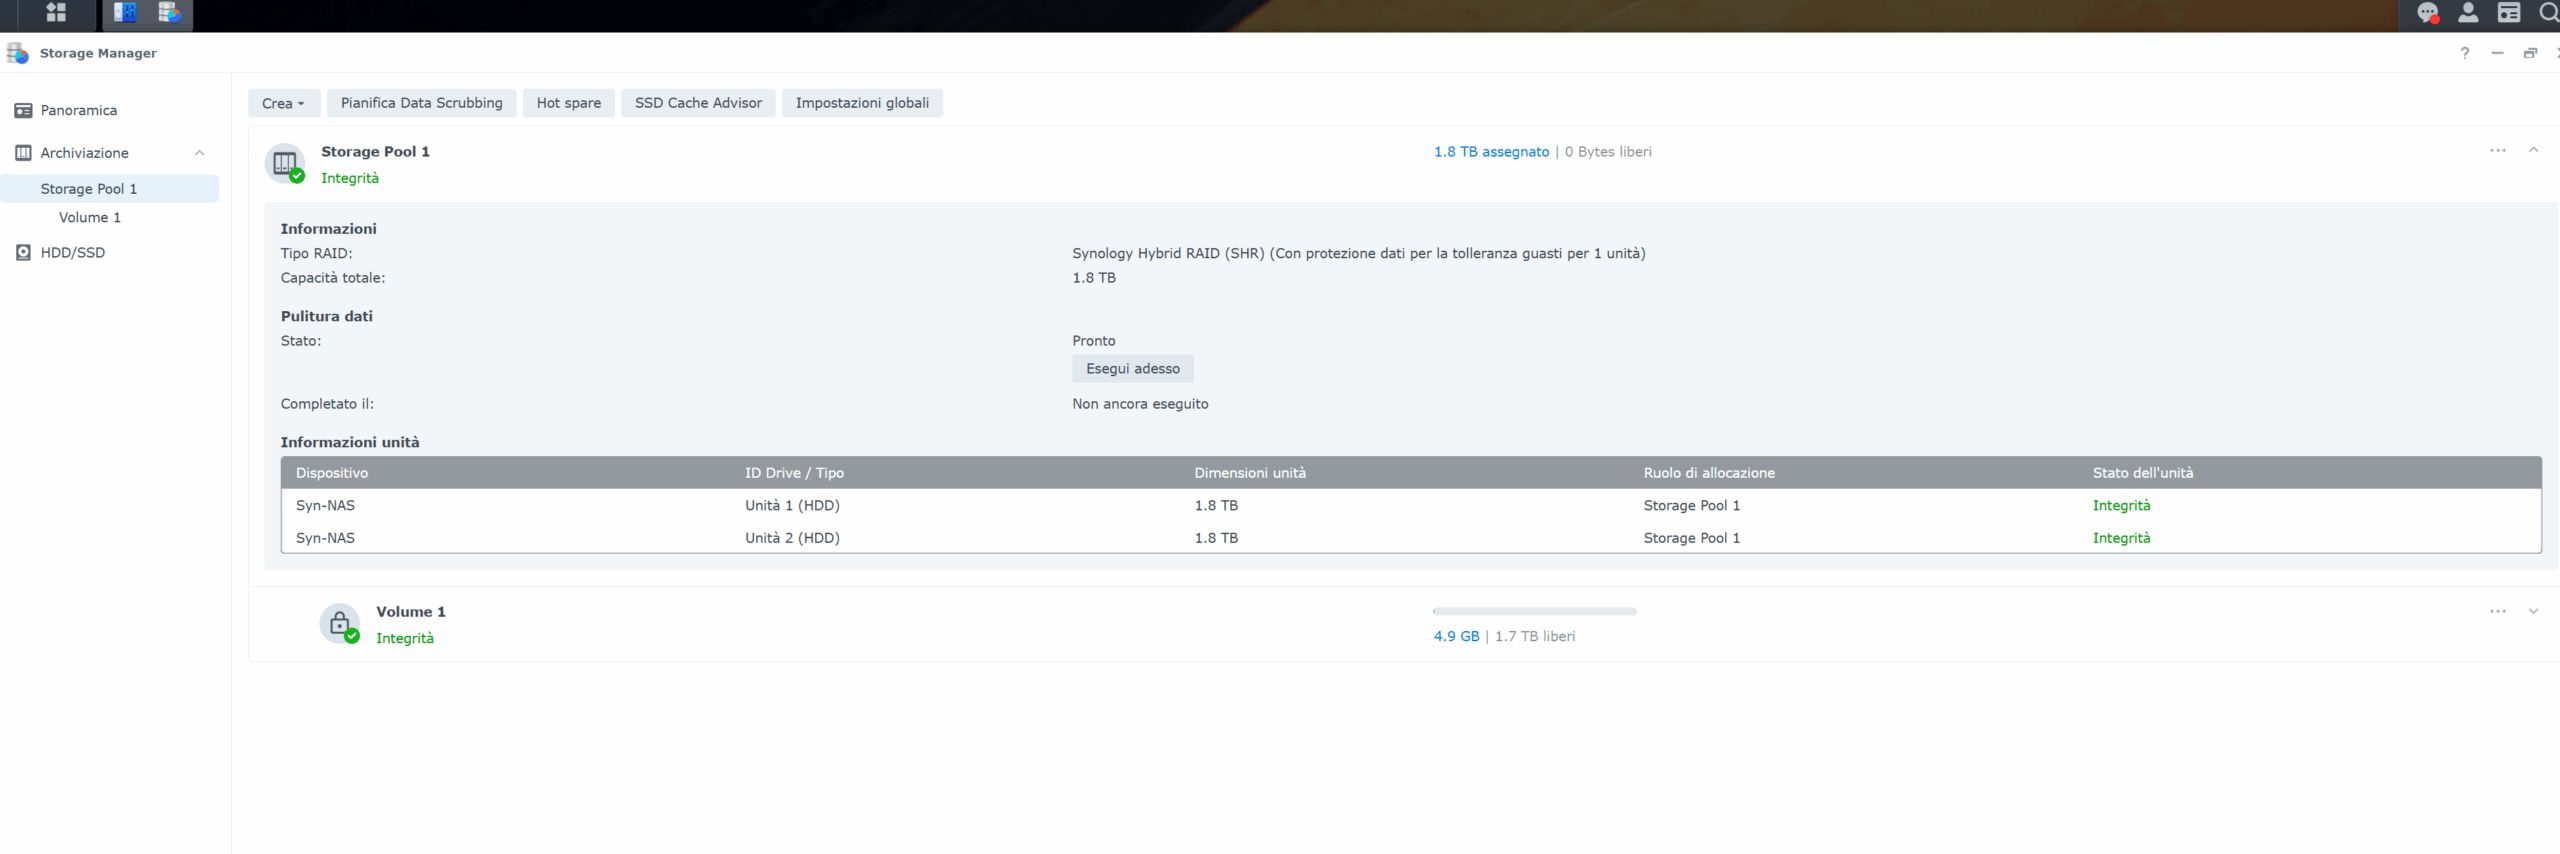Go to Panoramica in the sidebar
Image resolution: width=2560 pixels, height=854 pixels.
(x=78, y=110)
